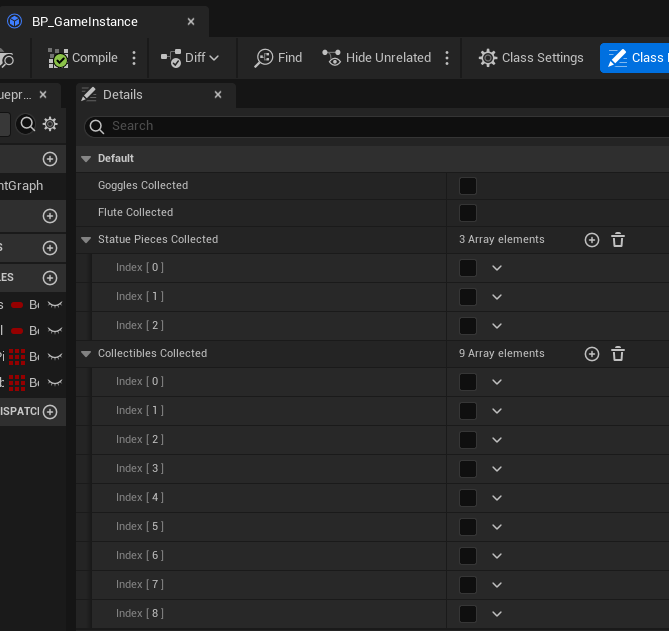Empty the Collectibles Collected array
Image resolution: width=669 pixels, height=631 pixels.
(x=618, y=354)
